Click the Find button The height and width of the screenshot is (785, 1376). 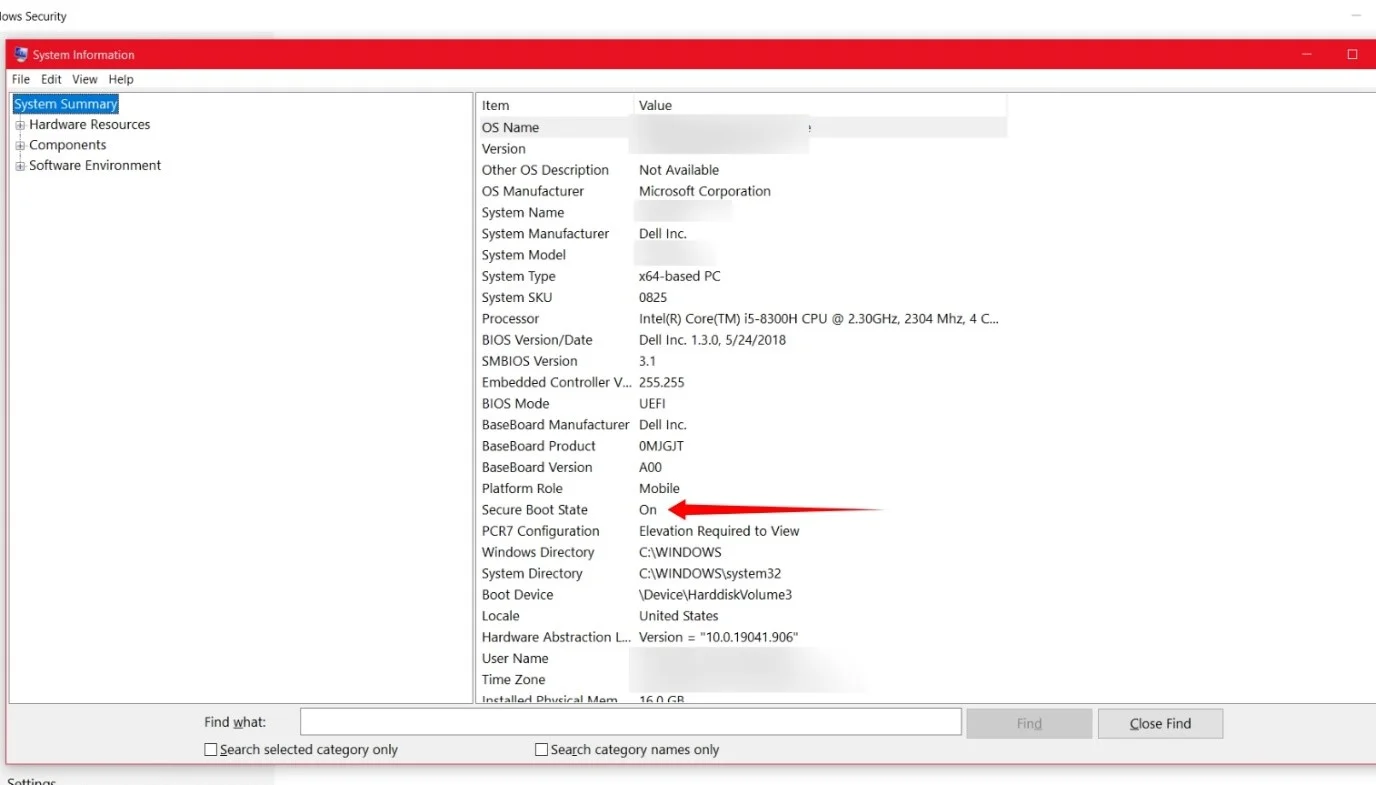pyautogui.click(x=1029, y=723)
